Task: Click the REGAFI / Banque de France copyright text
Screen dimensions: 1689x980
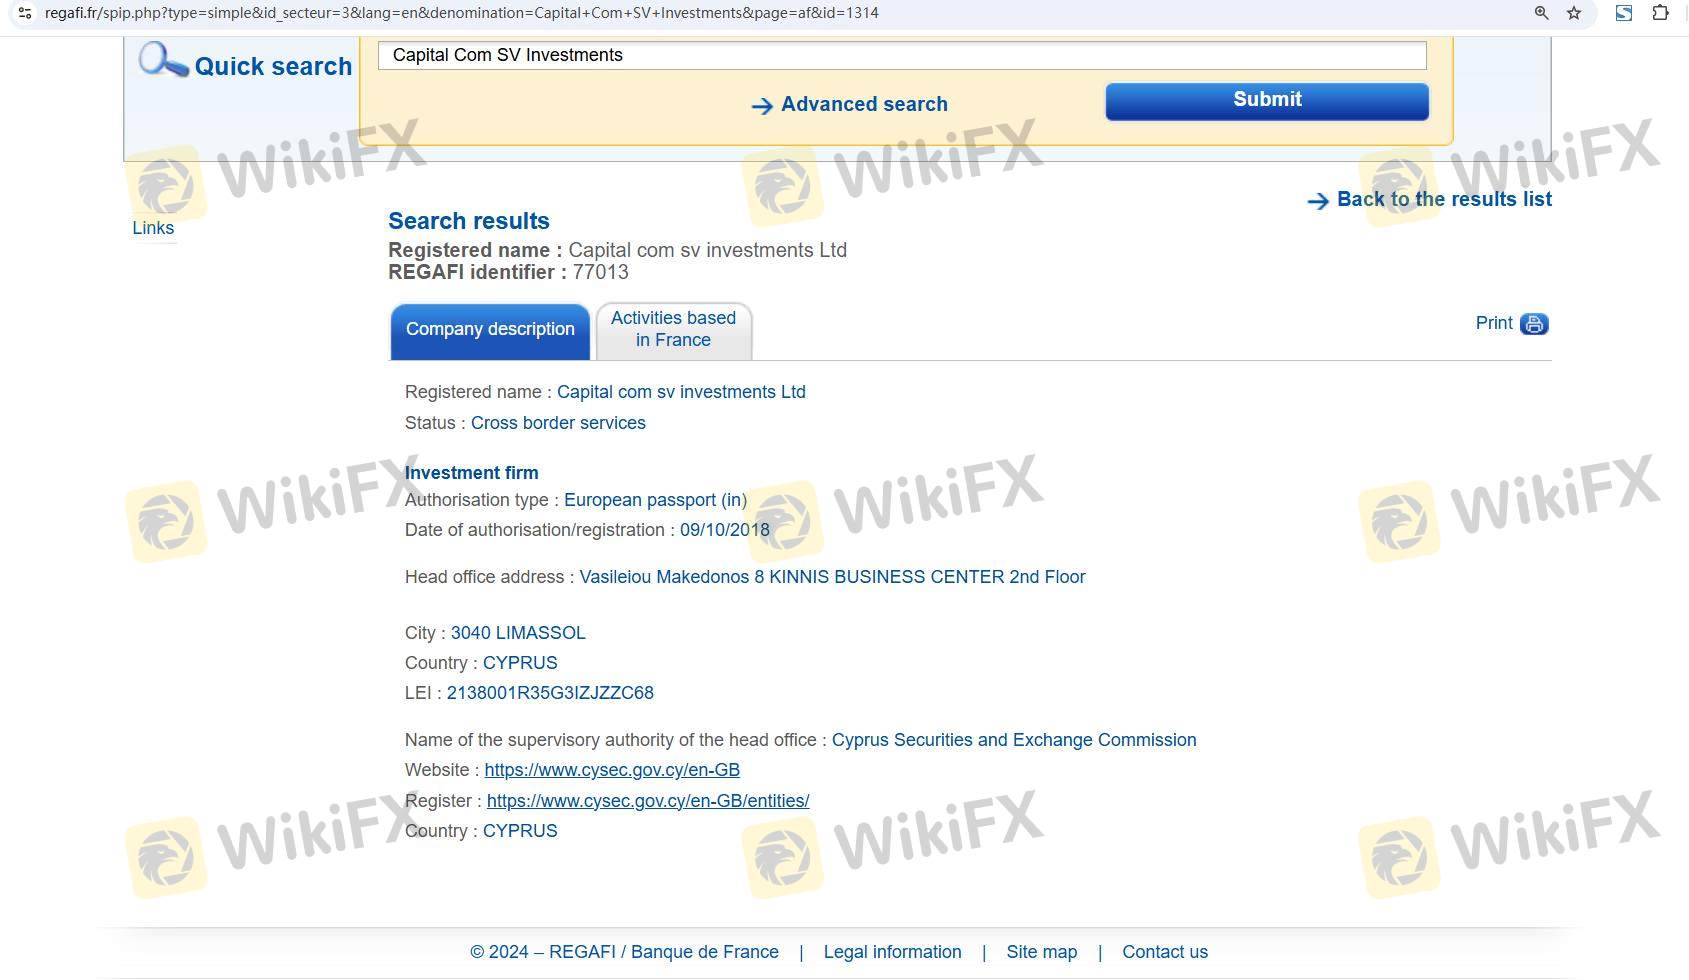Action: pyautogui.click(x=624, y=952)
